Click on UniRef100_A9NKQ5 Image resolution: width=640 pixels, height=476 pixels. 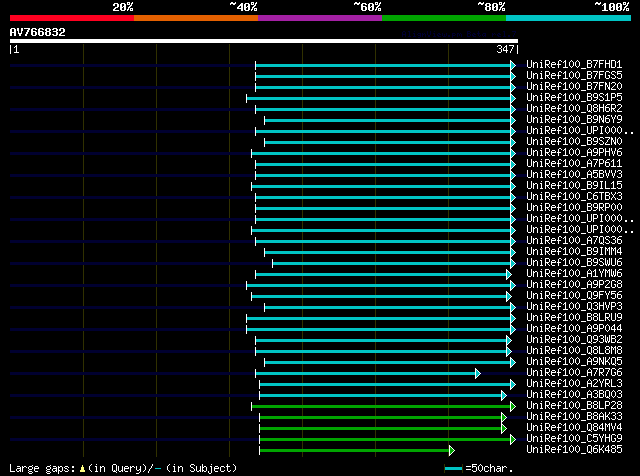574,362
